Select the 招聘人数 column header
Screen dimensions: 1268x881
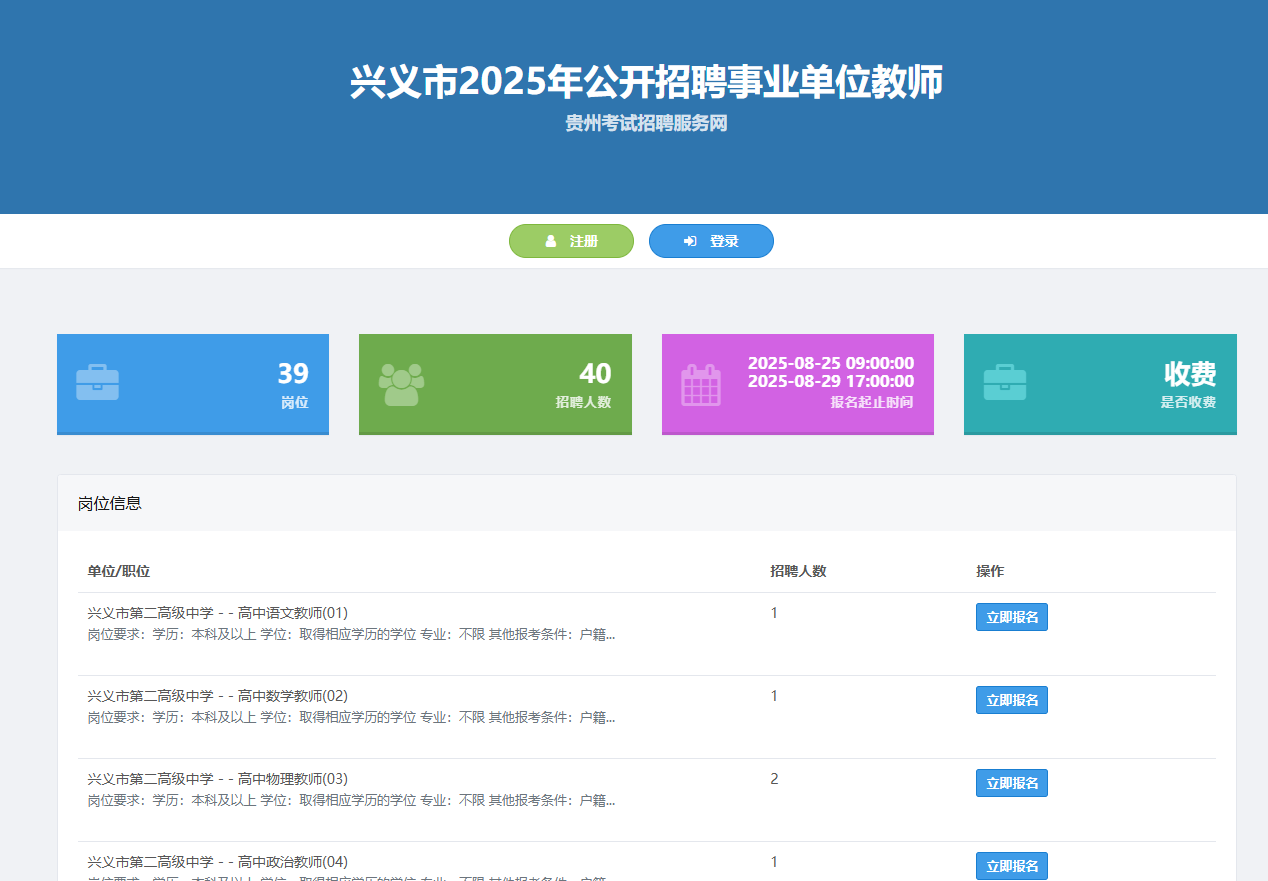coord(798,571)
